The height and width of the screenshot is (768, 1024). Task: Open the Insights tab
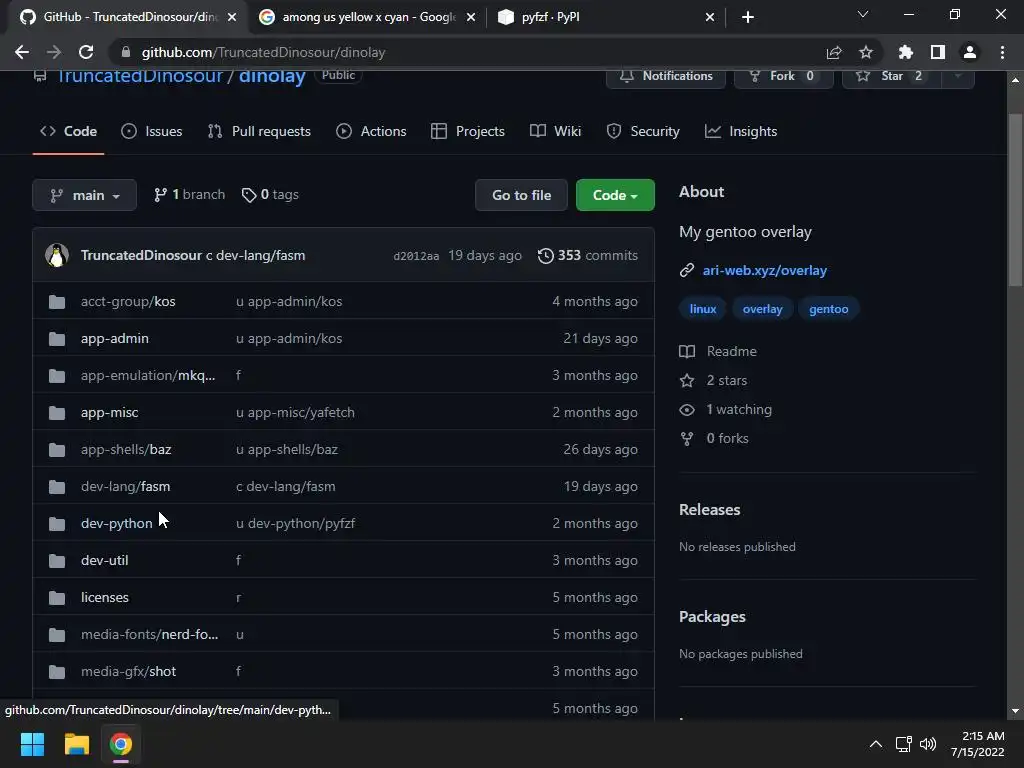coord(741,131)
